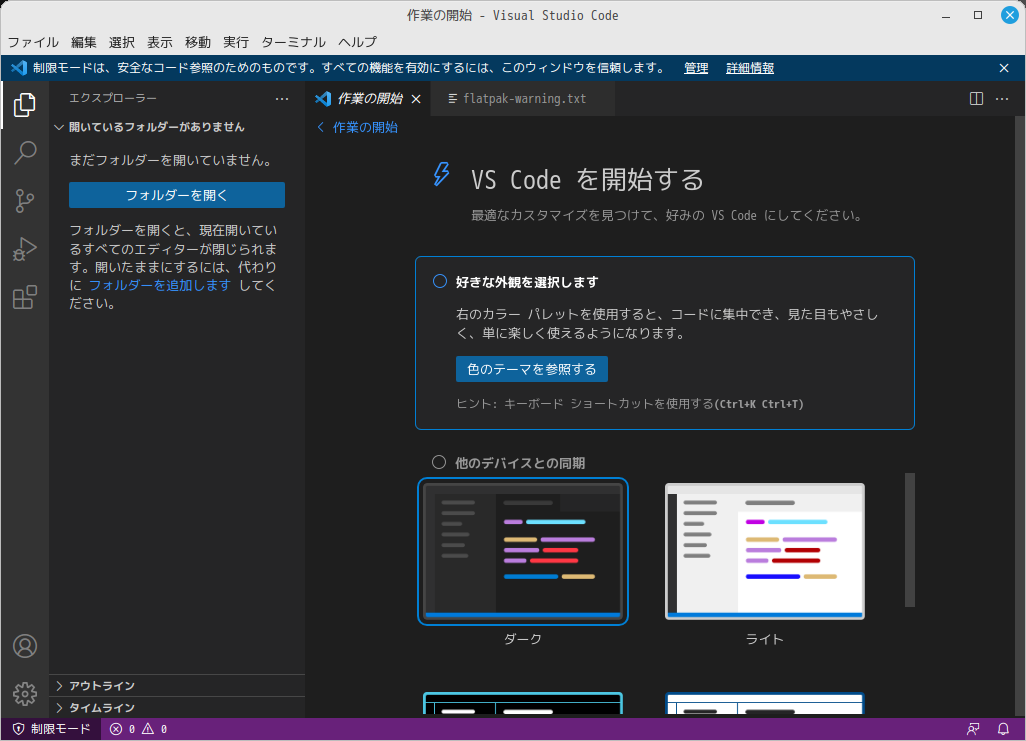Open the 移動 menu
Viewport: 1026px width, 741px height.
click(x=198, y=43)
